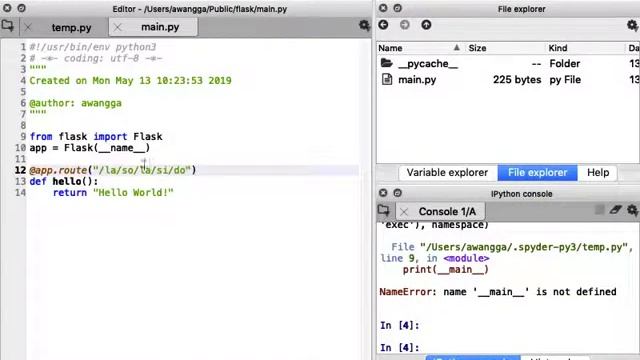
Task: Sort files by Size column
Action: coord(505,48)
